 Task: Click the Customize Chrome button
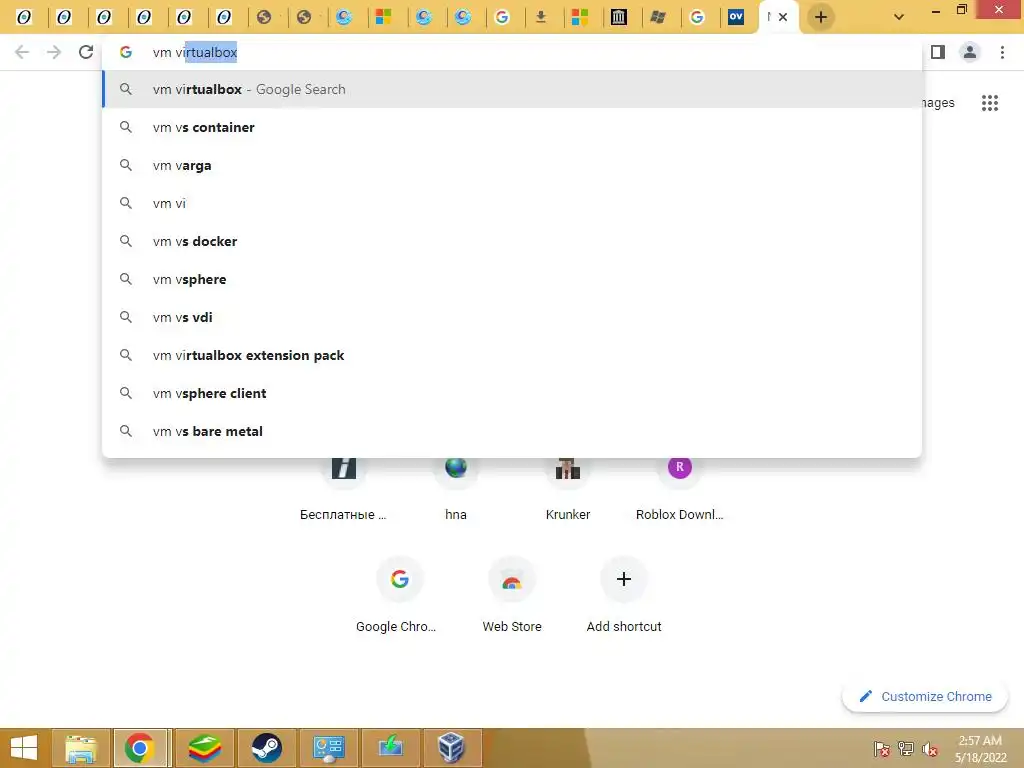click(x=925, y=696)
